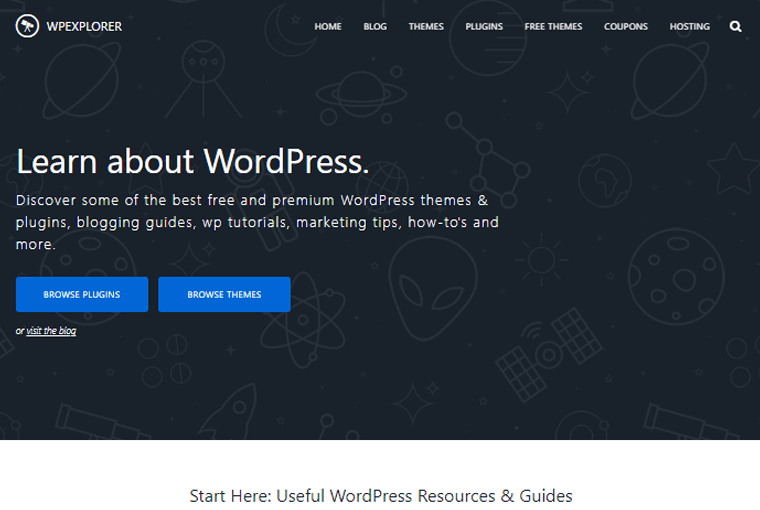Navigate to the Free Themes page
This screenshot has width=760, height=510.
[x=553, y=27]
